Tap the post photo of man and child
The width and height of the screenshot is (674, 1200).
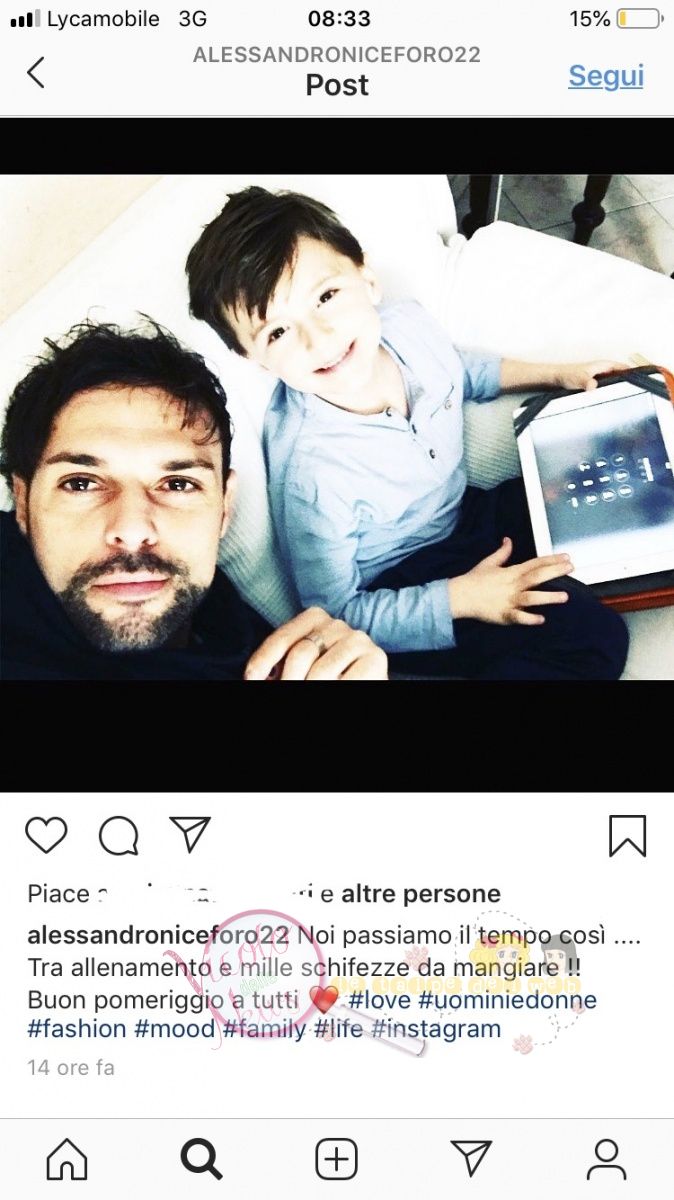pos(337,428)
